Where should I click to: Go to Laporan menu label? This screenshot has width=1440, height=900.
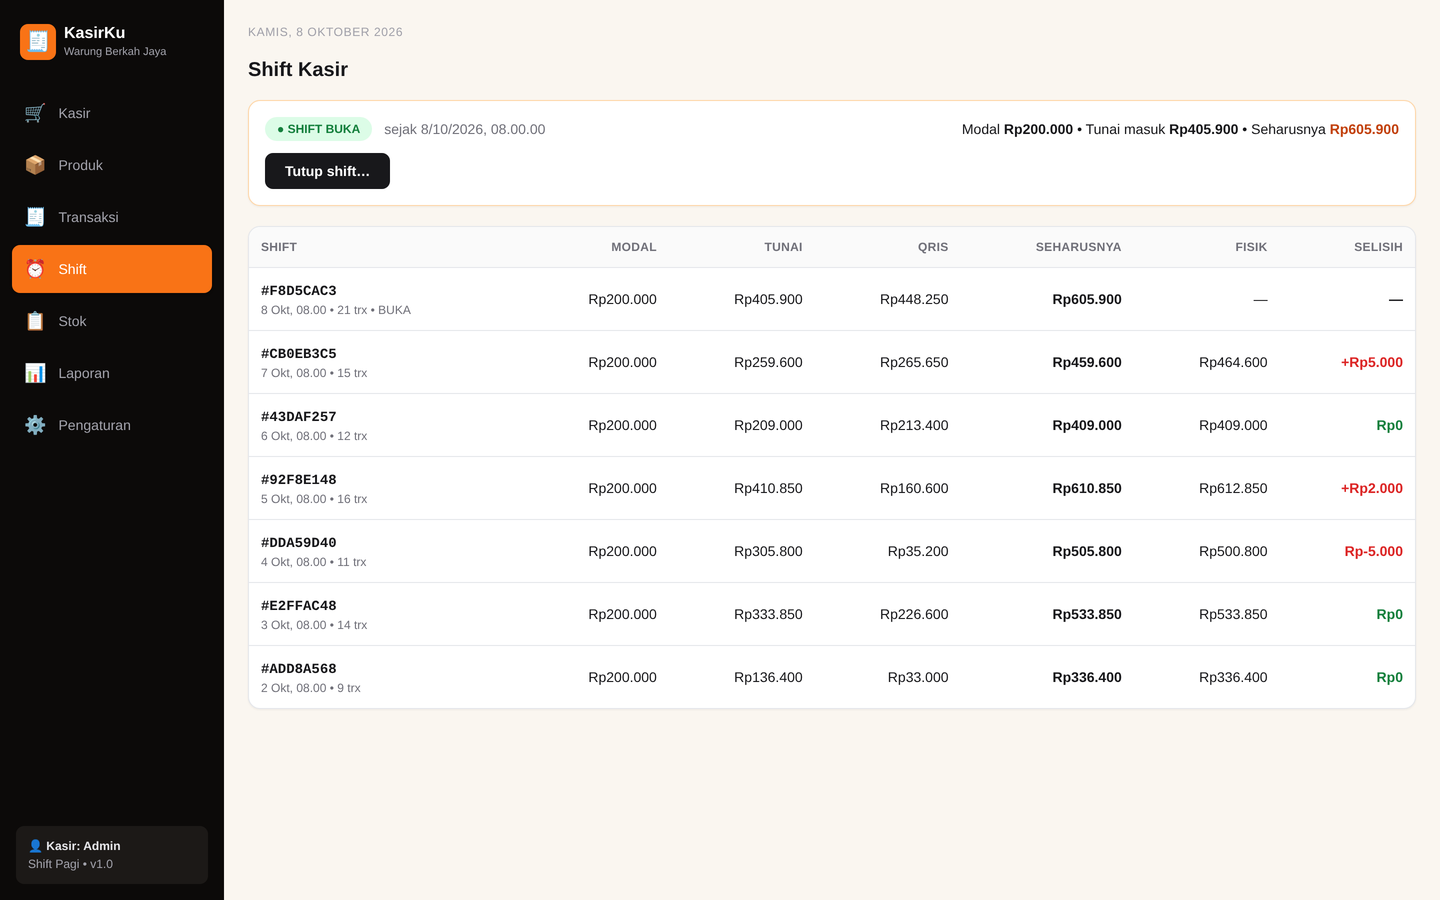click(84, 373)
